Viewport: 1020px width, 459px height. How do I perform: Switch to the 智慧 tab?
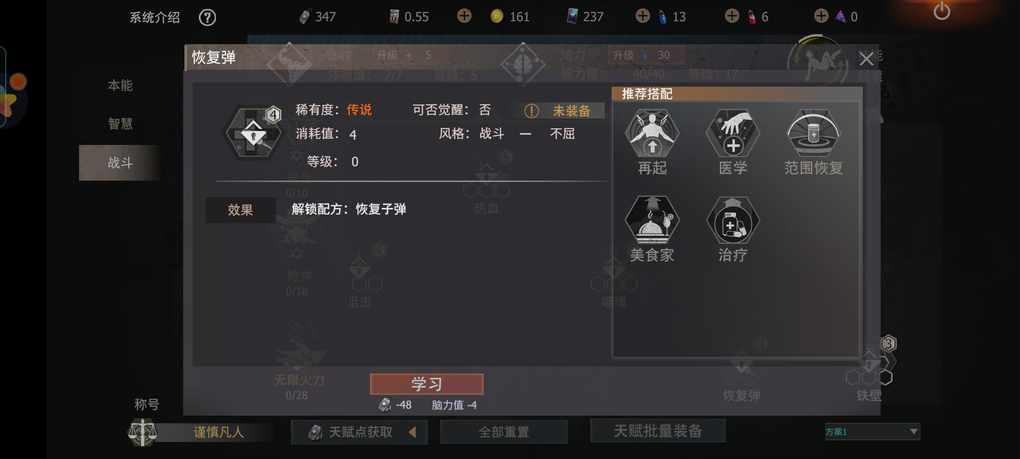tap(120, 124)
